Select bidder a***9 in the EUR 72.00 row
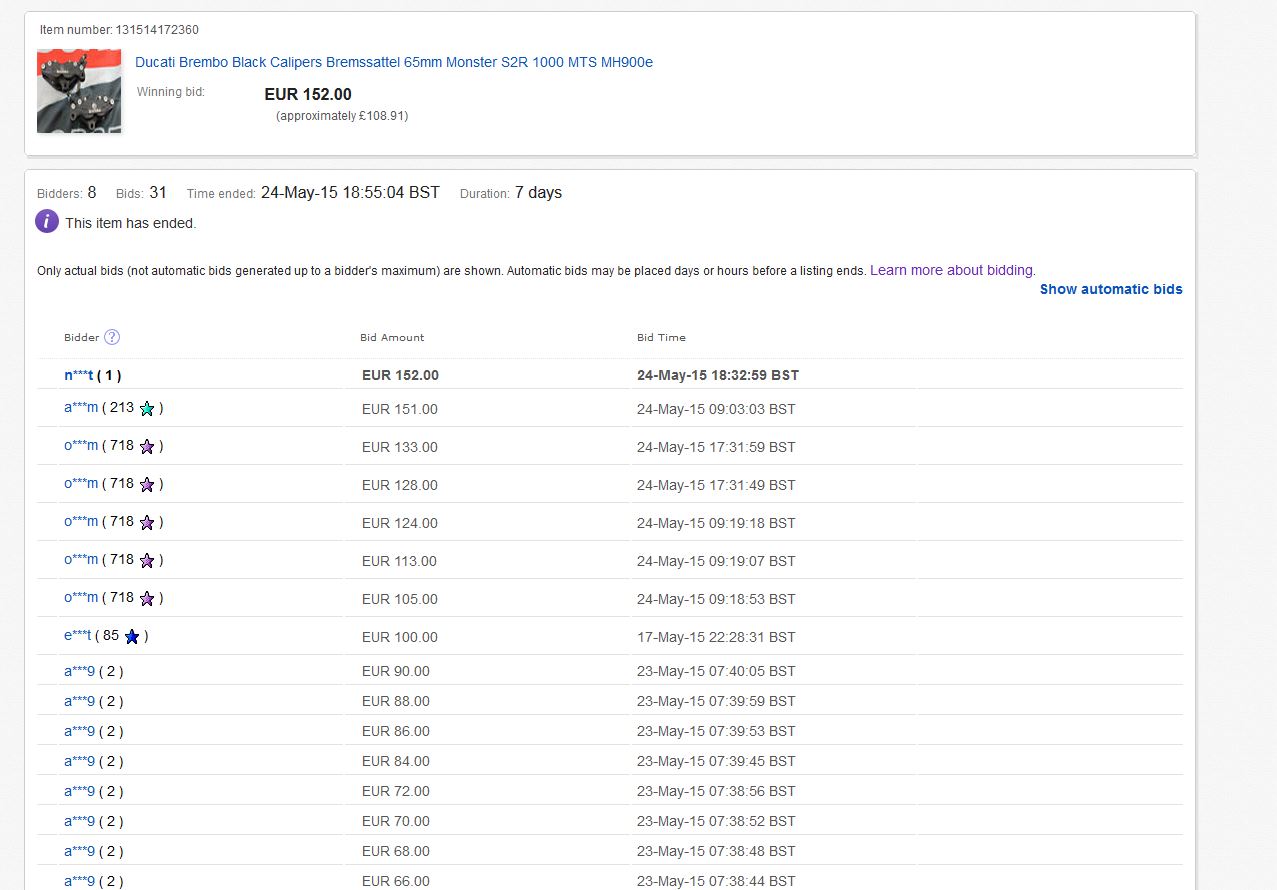Screen dimensions: 1277x890 [79, 791]
